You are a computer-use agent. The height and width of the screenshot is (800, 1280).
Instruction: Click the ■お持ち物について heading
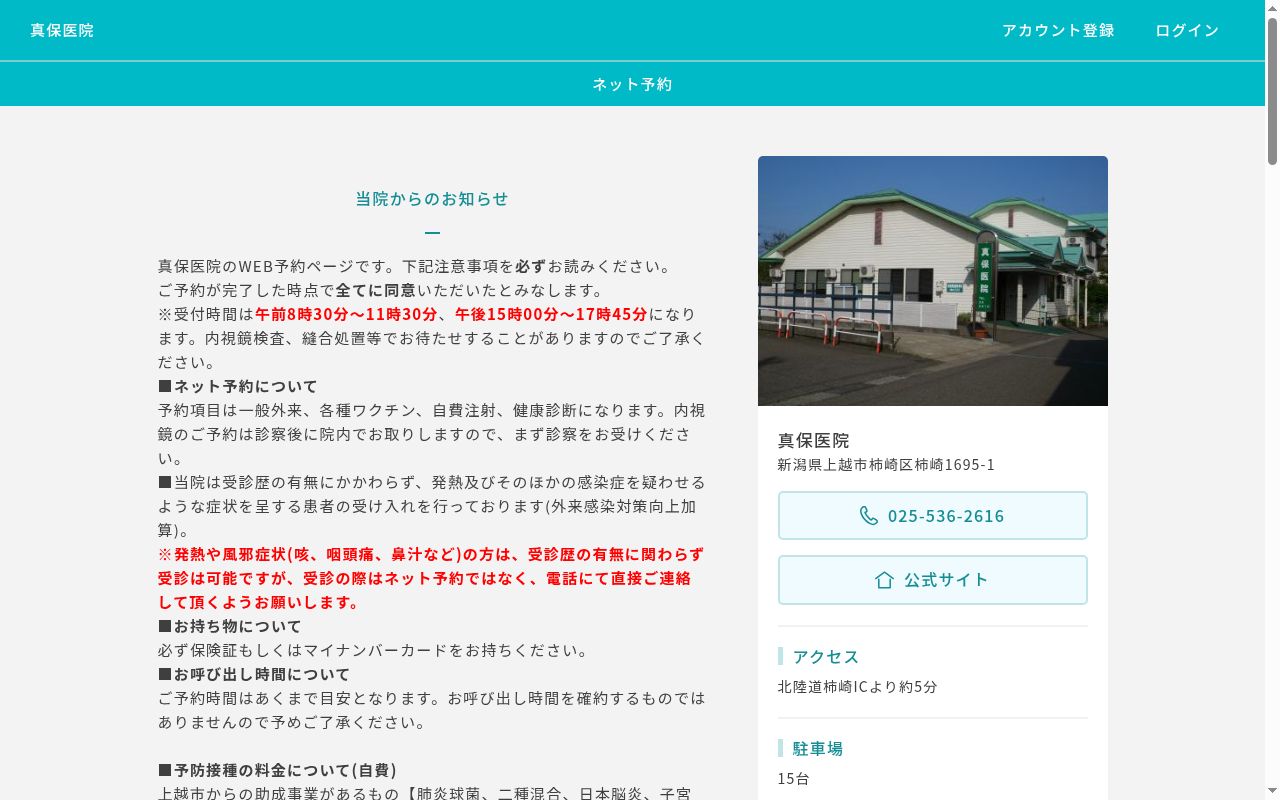pyautogui.click(x=230, y=627)
